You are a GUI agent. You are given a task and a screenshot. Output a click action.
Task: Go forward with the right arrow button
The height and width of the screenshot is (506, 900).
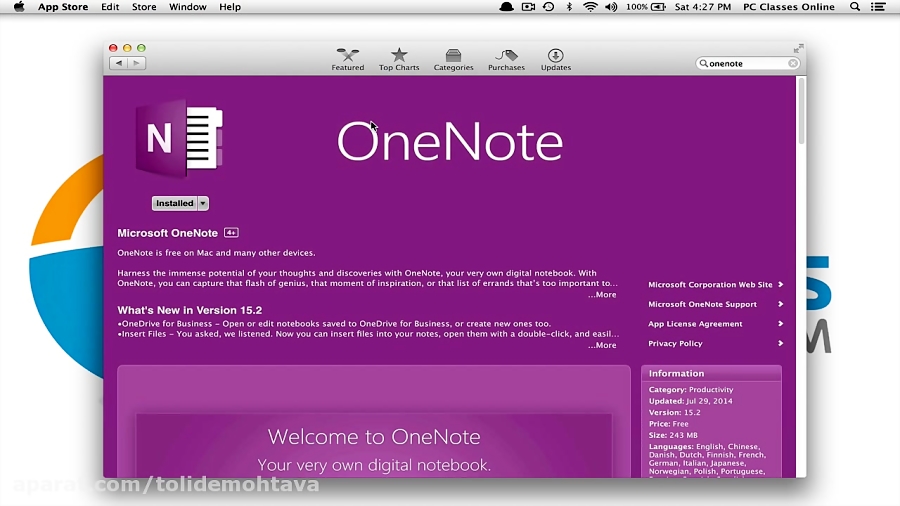137,63
